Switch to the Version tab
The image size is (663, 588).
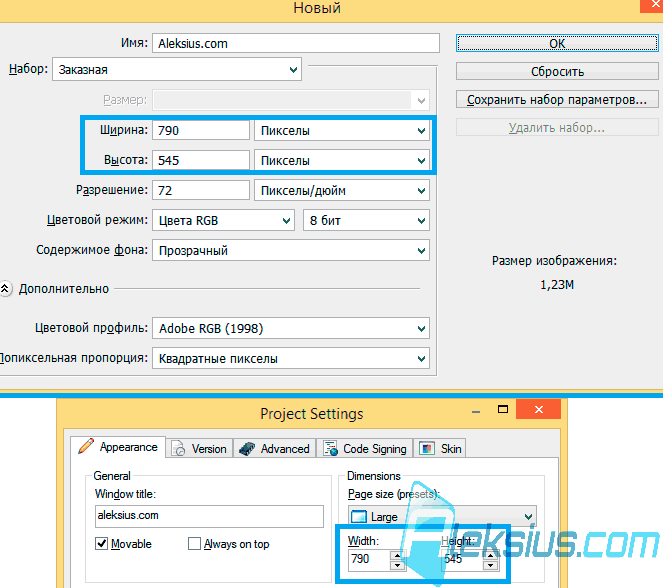[x=200, y=449]
